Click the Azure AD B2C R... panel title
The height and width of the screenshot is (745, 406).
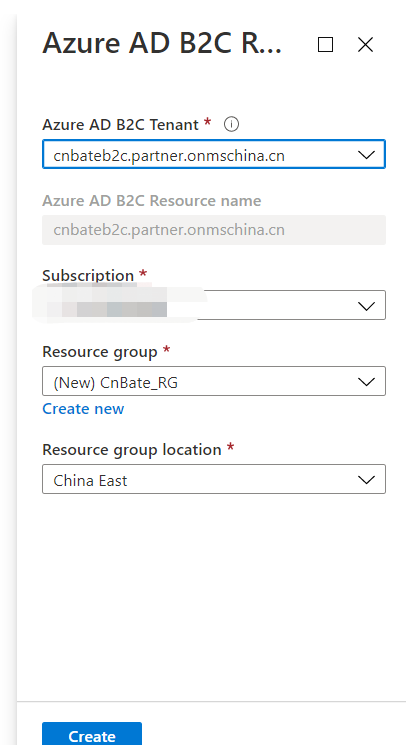[x=162, y=43]
